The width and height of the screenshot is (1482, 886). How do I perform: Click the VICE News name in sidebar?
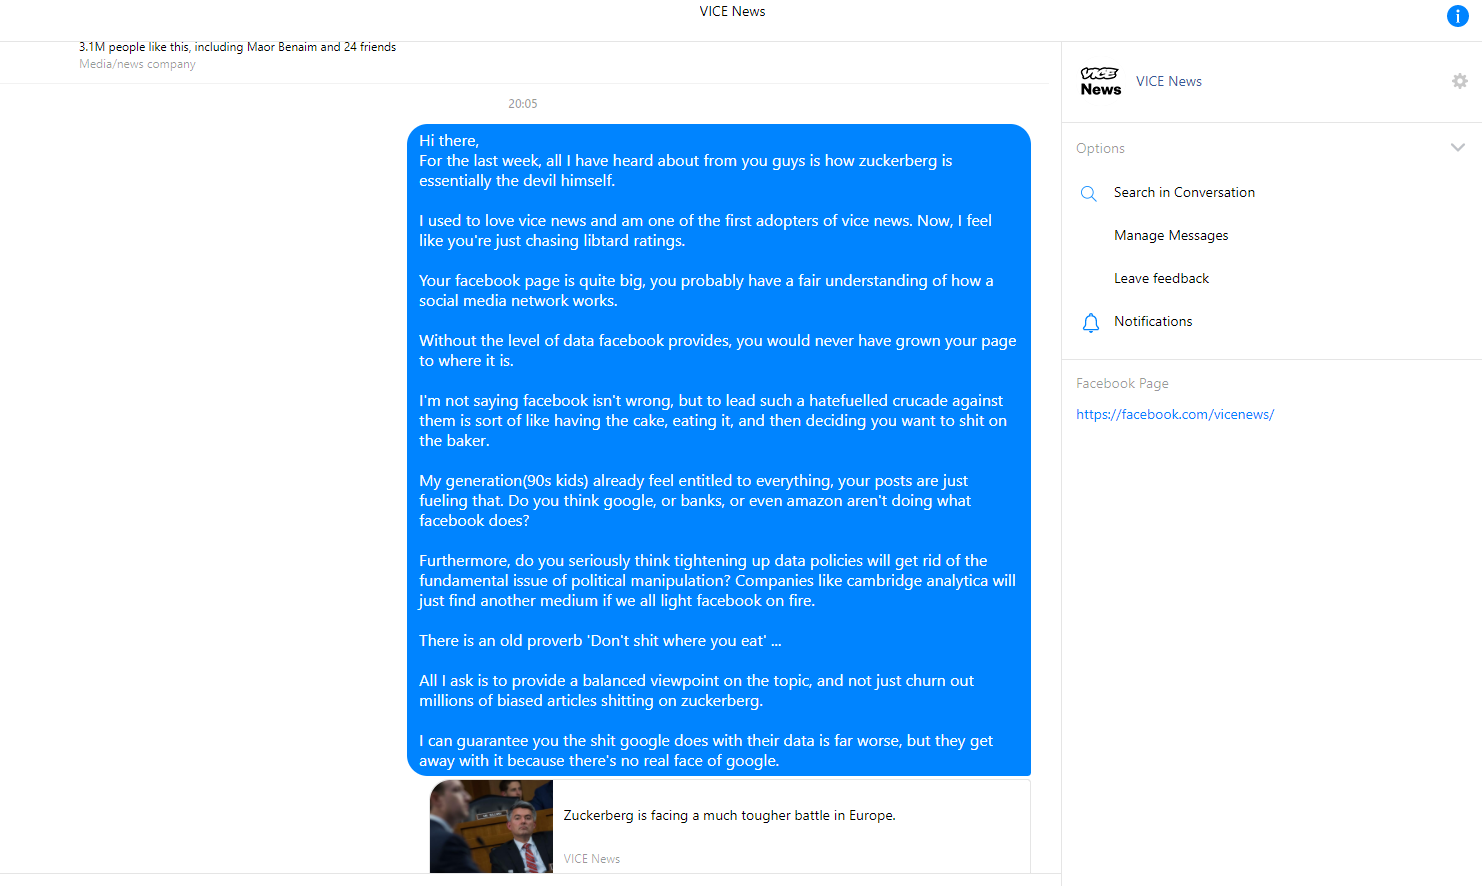tap(1168, 81)
